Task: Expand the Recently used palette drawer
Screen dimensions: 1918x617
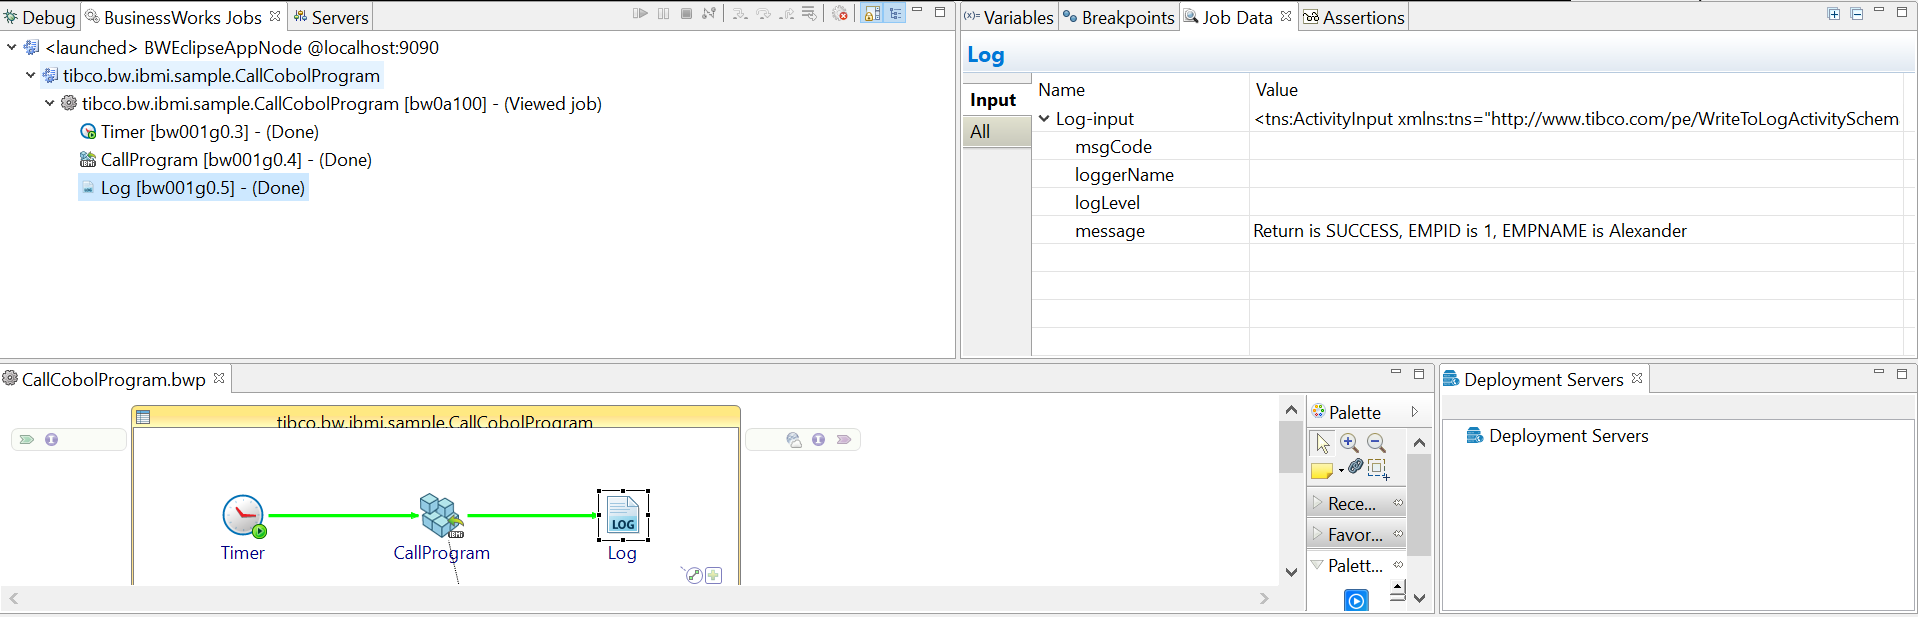Action: tap(1318, 503)
